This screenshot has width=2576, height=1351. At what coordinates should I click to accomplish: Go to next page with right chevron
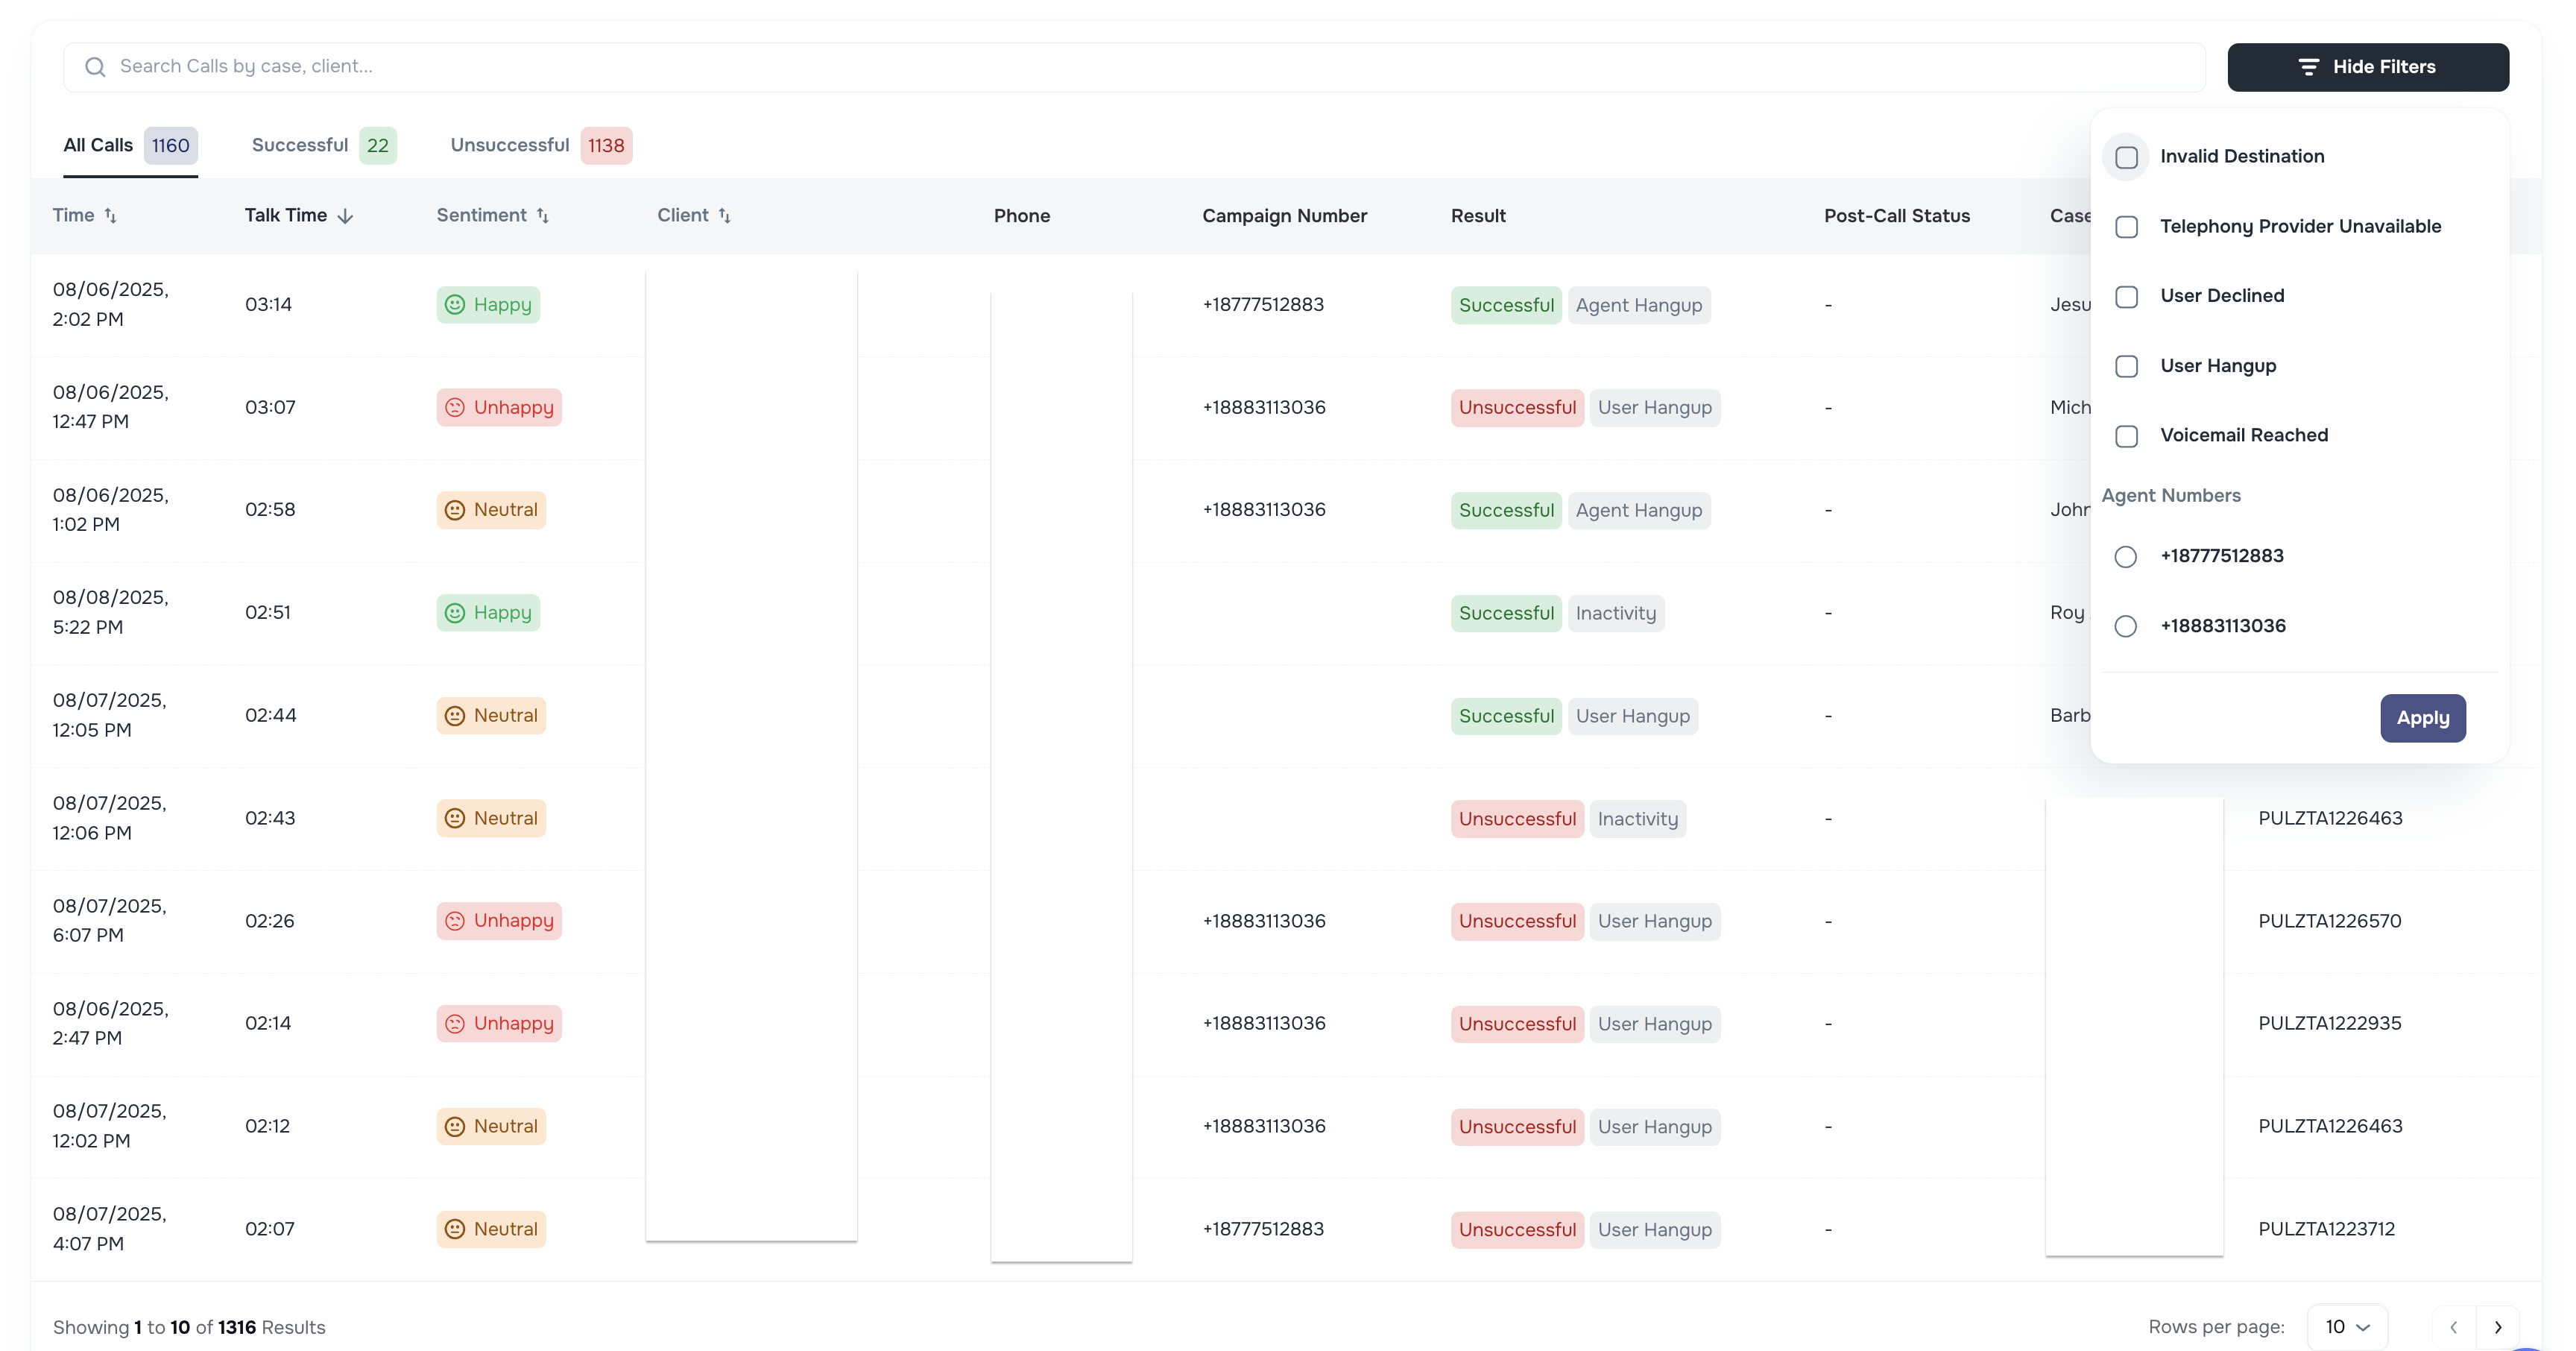point(2497,1327)
